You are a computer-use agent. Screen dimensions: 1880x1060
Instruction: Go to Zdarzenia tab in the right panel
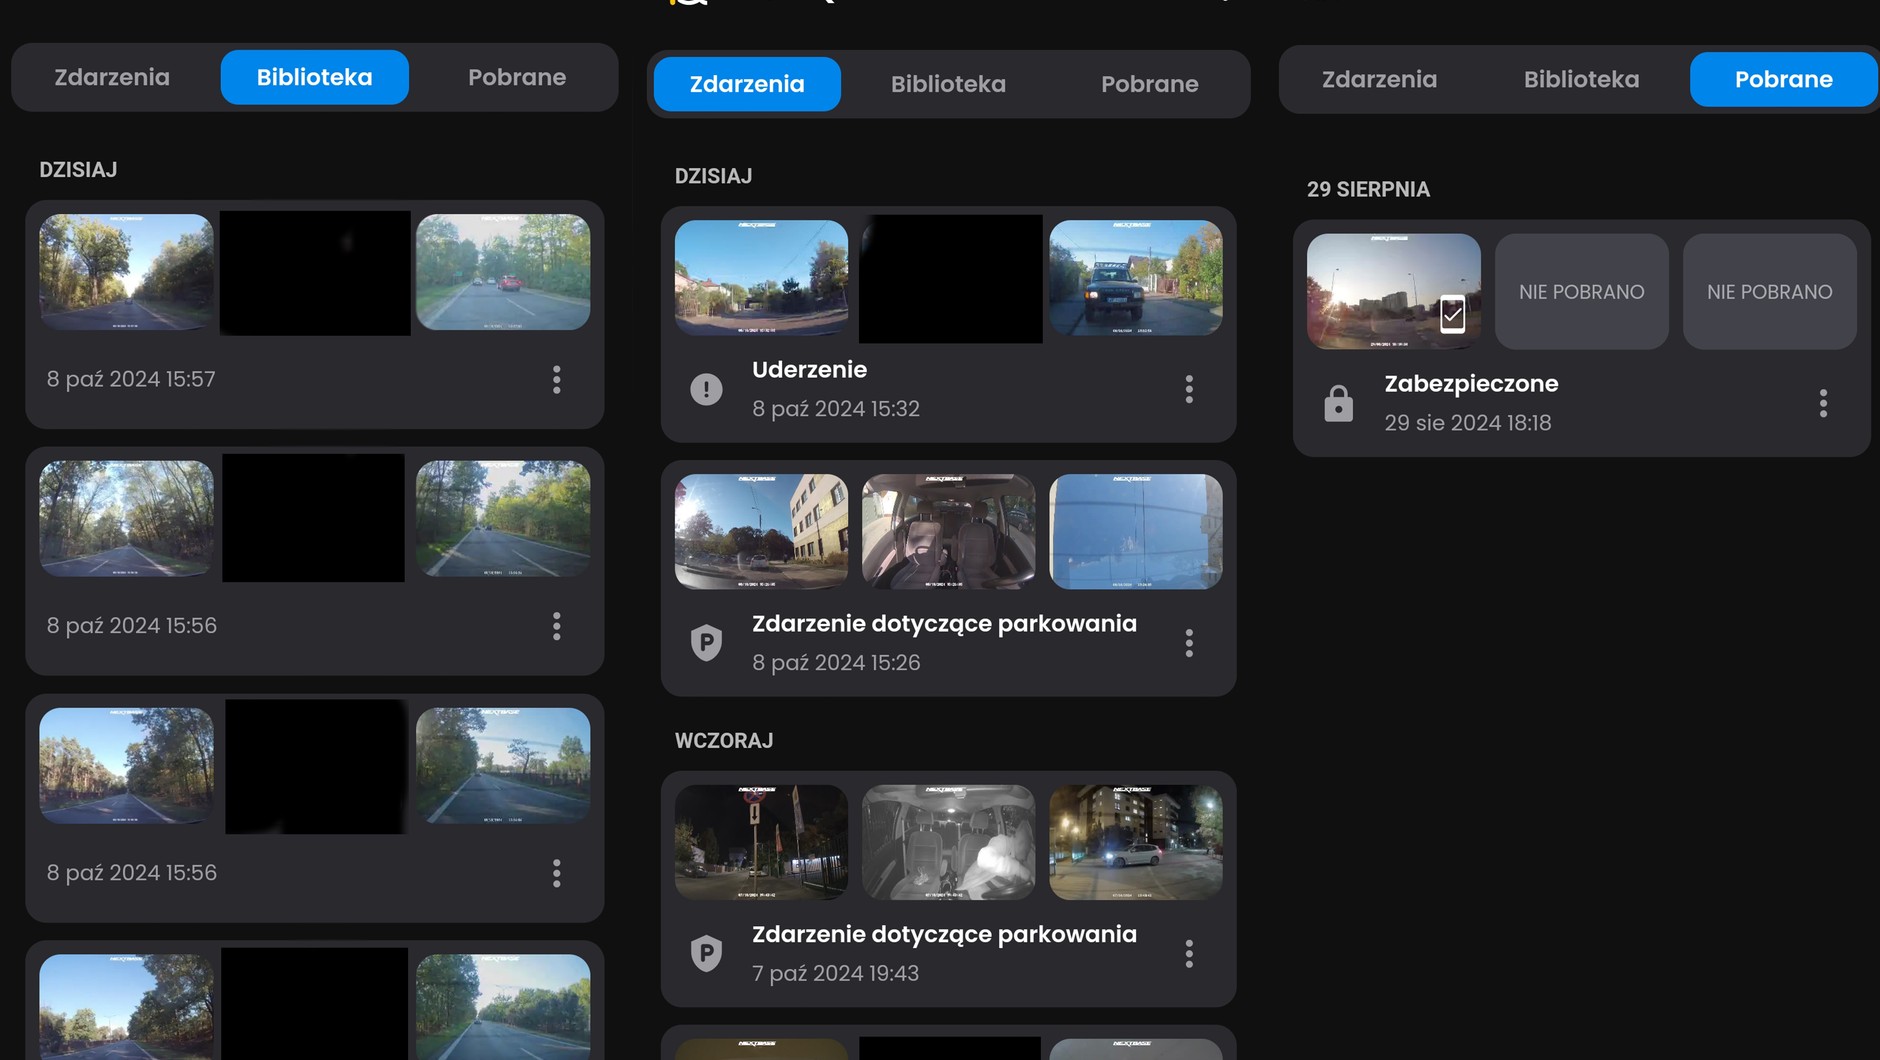[1379, 79]
